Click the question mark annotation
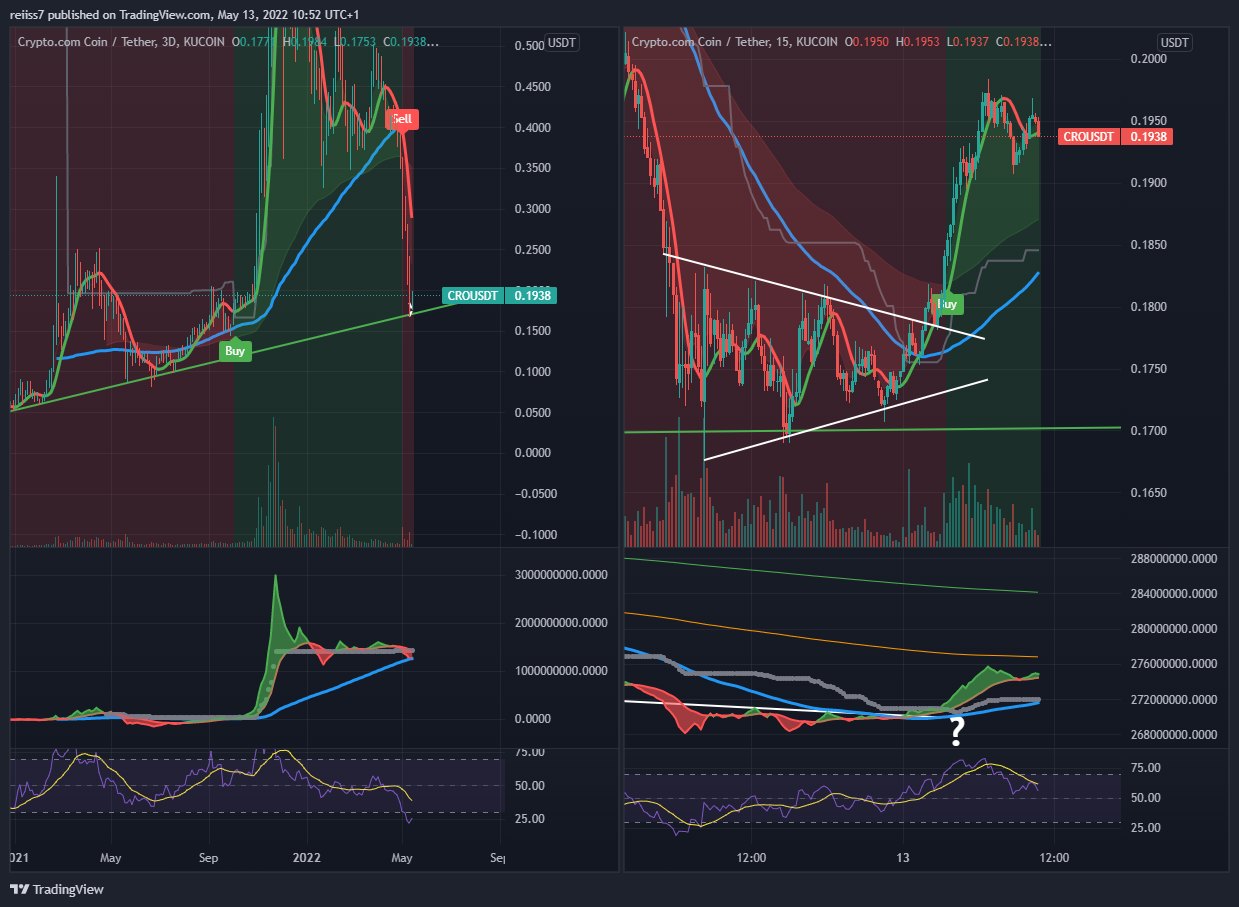 (x=956, y=733)
